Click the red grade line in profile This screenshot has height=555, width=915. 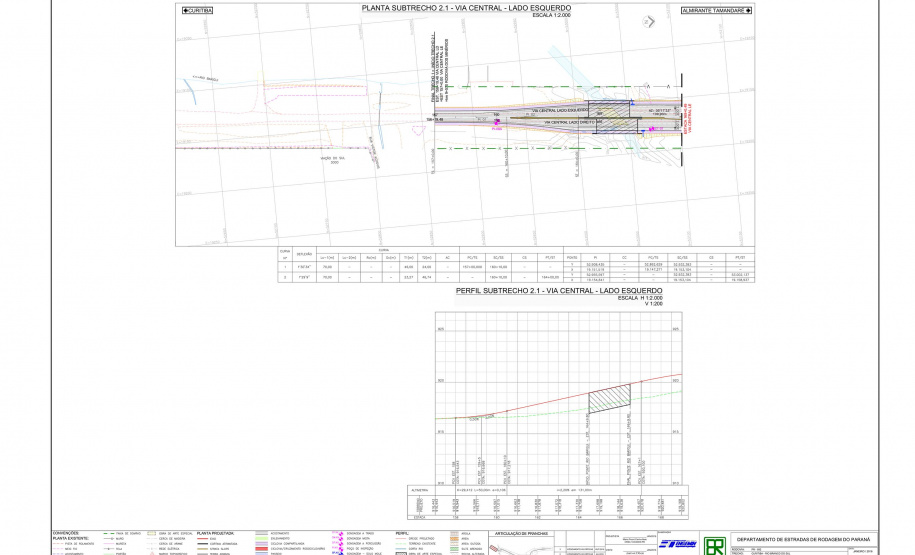[520, 406]
